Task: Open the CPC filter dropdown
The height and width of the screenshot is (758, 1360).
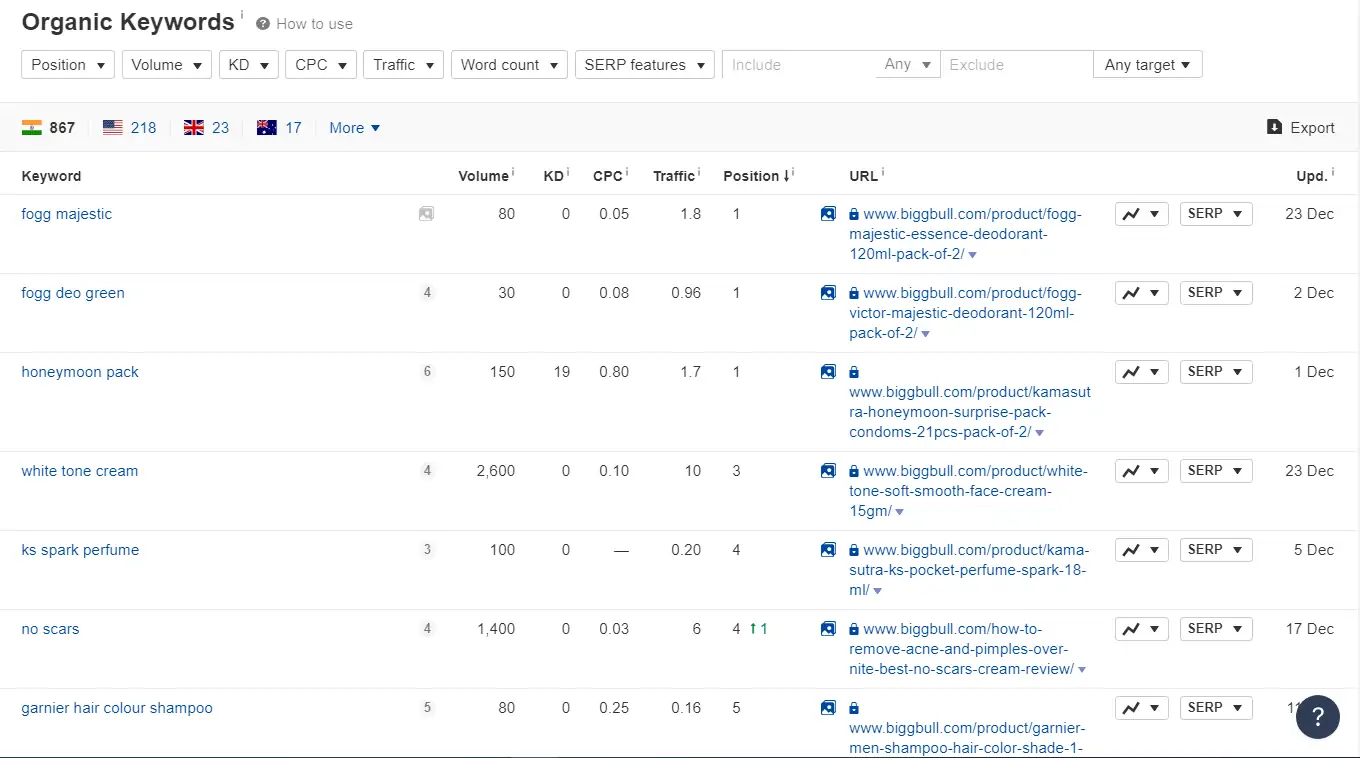Action: [321, 65]
